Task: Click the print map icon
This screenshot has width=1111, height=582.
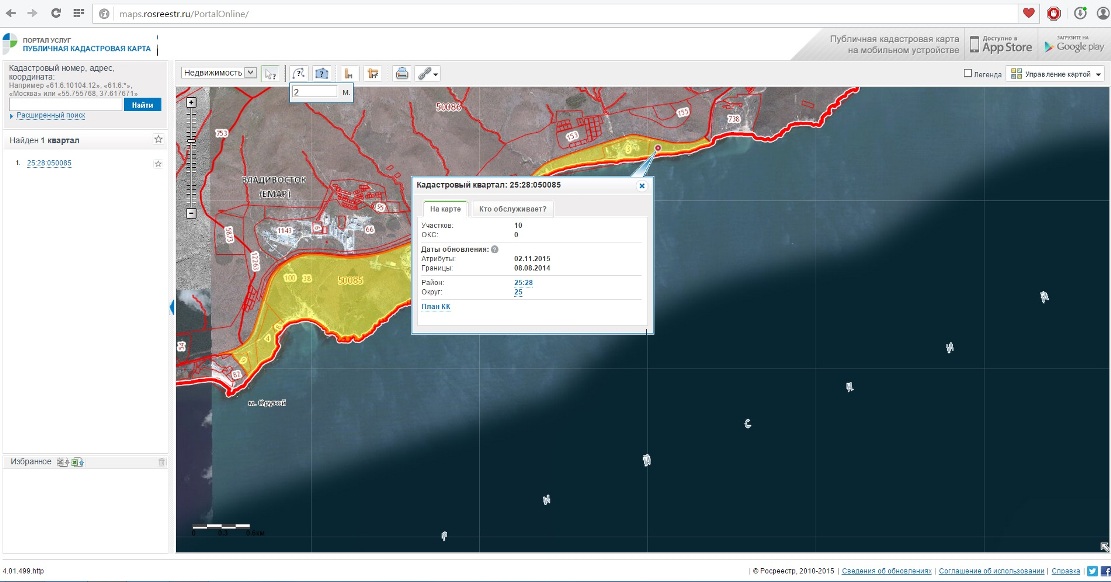Action: pyautogui.click(x=401, y=73)
